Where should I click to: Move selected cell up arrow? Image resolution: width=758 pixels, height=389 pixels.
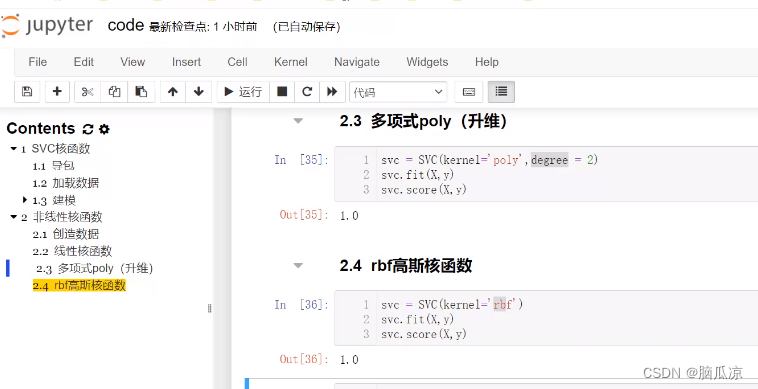coord(173,92)
